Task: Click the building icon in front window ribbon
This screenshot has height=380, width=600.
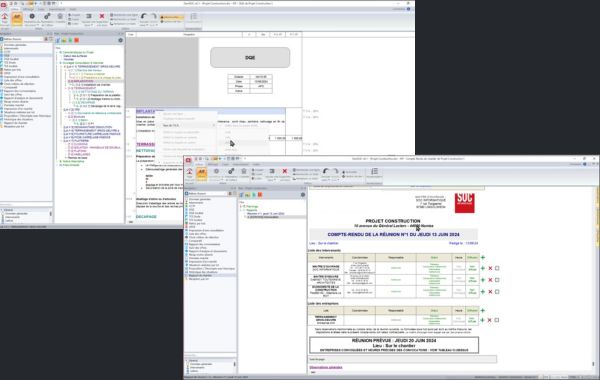Action: coord(244,171)
